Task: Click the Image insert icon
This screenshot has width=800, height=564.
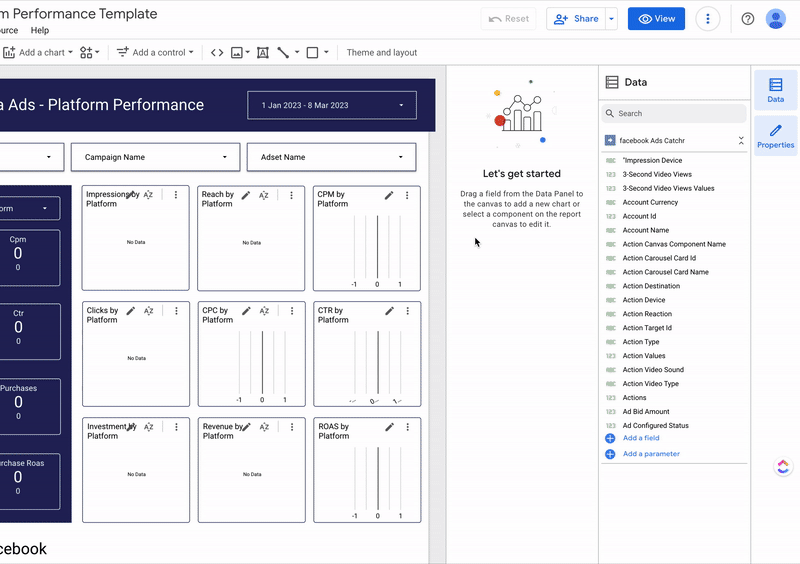Action: click(238, 52)
